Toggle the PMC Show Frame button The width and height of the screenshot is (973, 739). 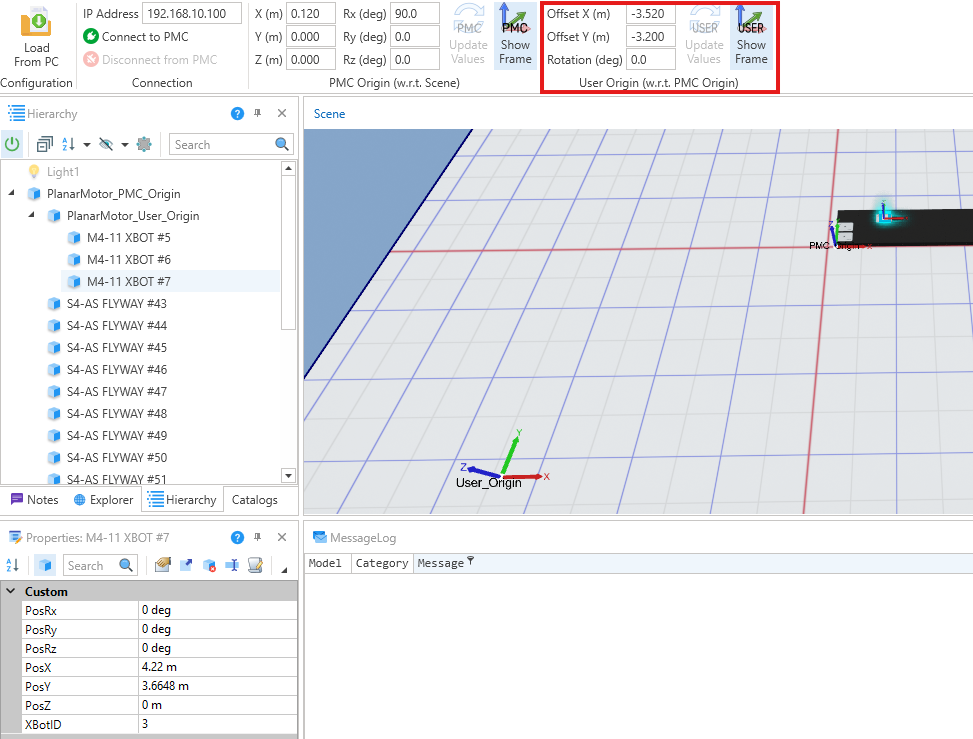tap(515, 36)
